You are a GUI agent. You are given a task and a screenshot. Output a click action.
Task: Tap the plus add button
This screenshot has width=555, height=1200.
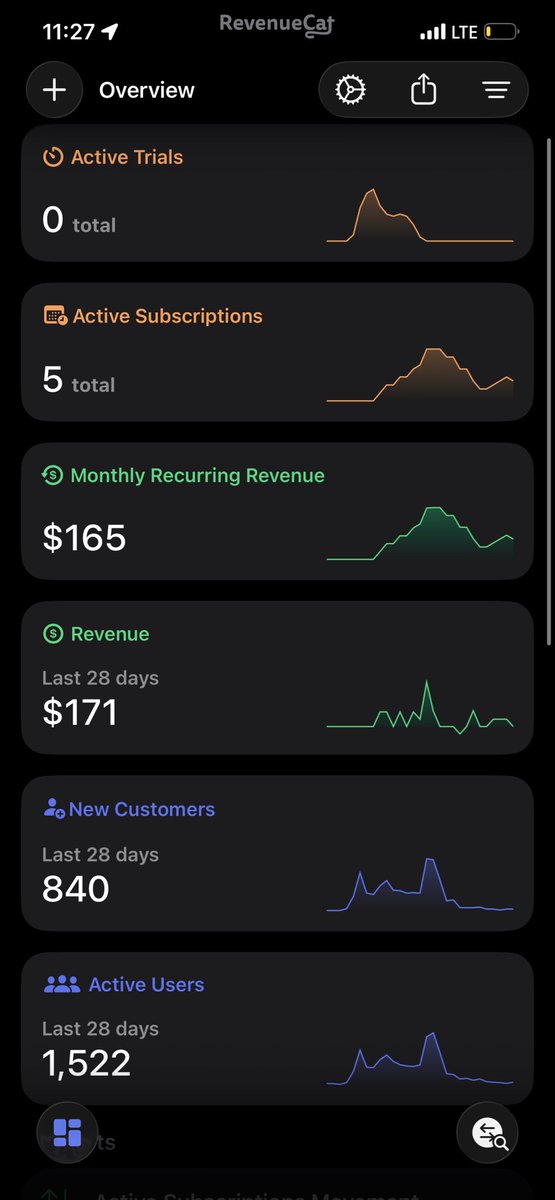(x=54, y=90)
